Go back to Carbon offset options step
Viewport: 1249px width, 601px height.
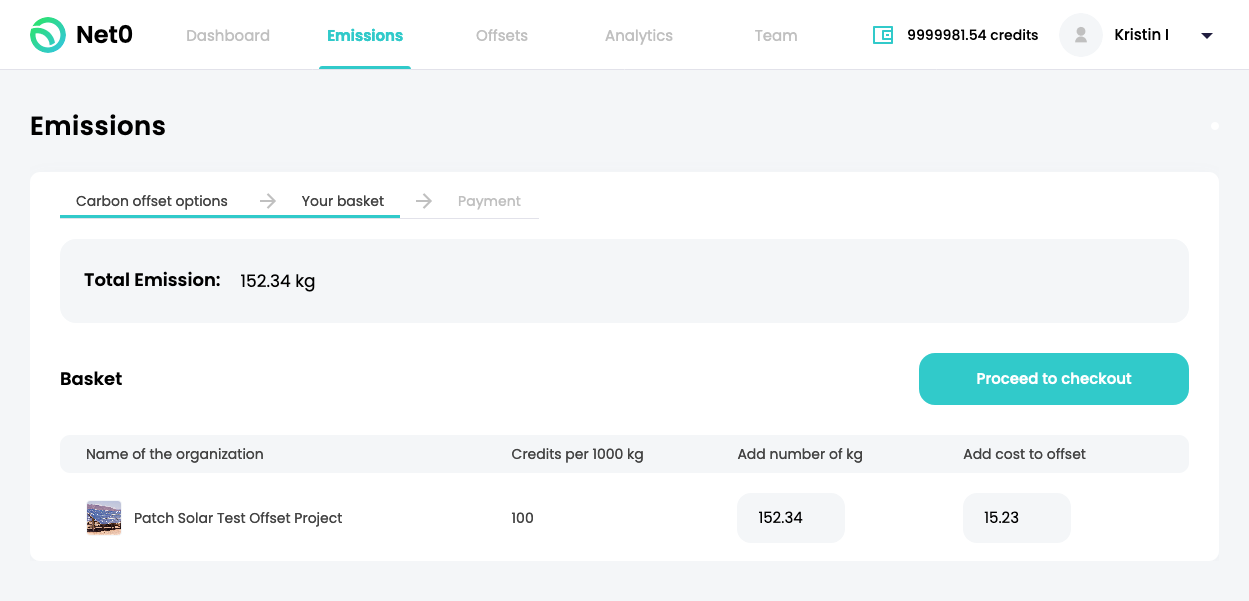tap(152, 201)
